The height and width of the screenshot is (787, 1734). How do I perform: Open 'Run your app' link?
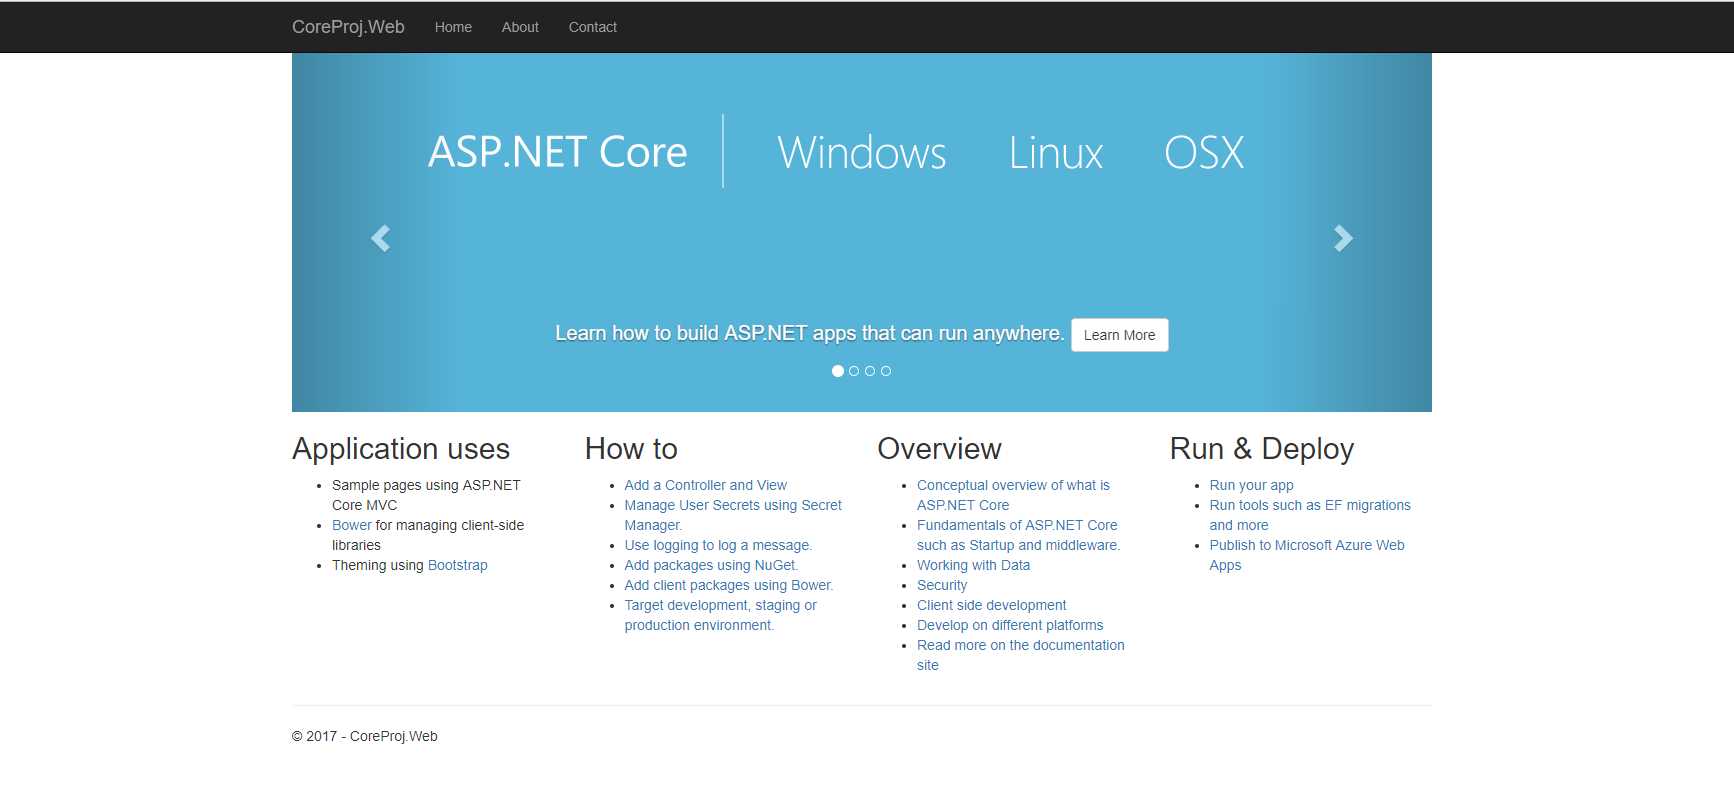pos(1251,485)
